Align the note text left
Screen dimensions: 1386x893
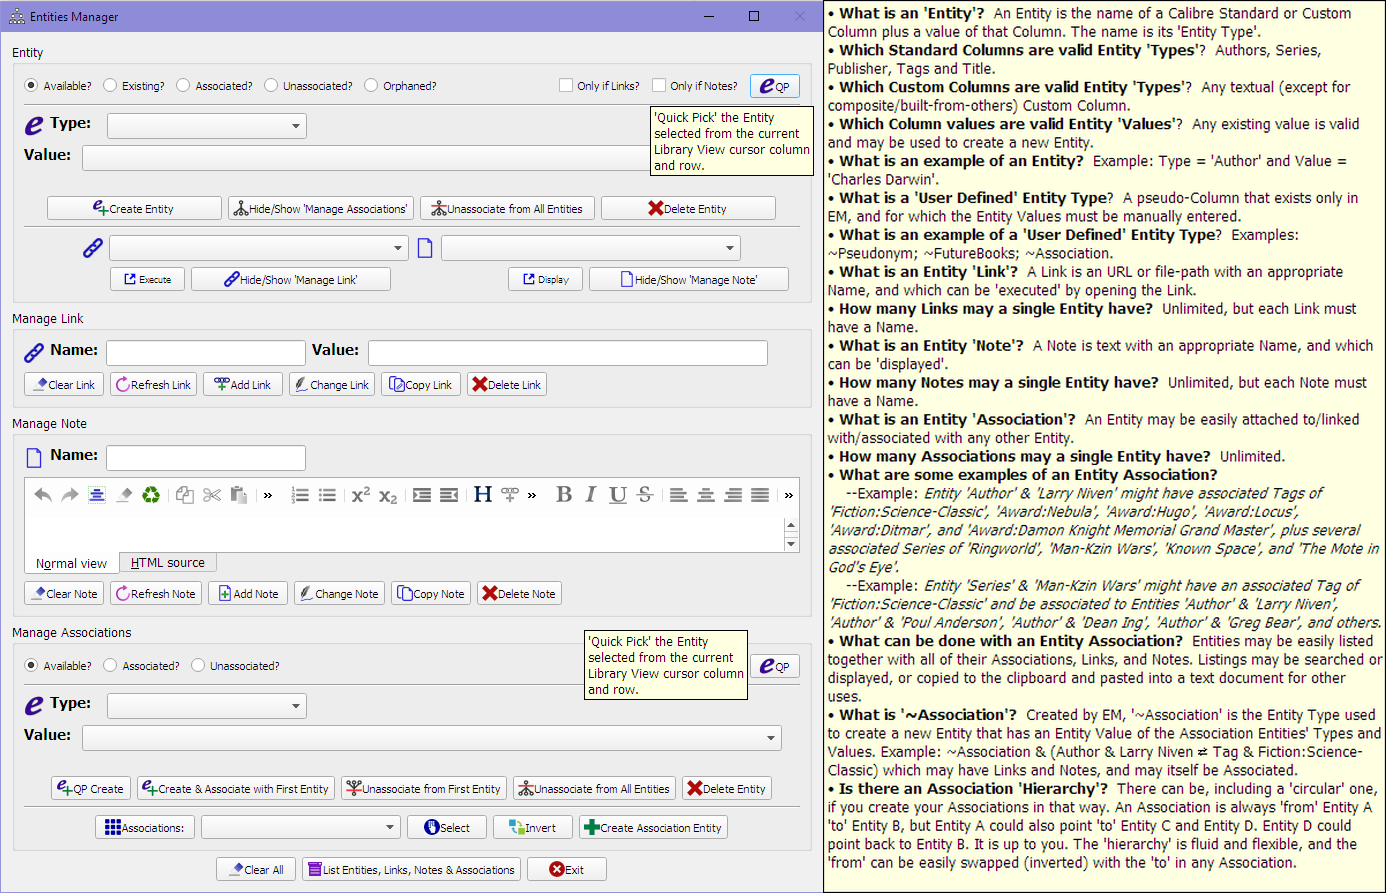679,495
